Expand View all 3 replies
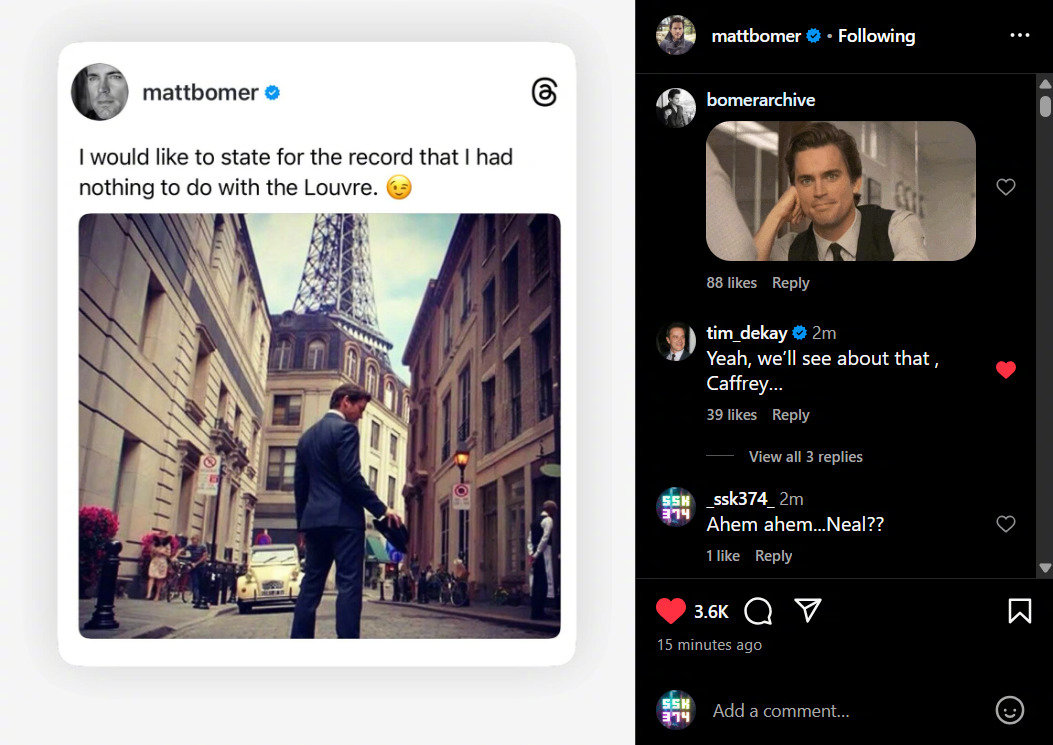The image size is (1053, 745). pos(805,456)
